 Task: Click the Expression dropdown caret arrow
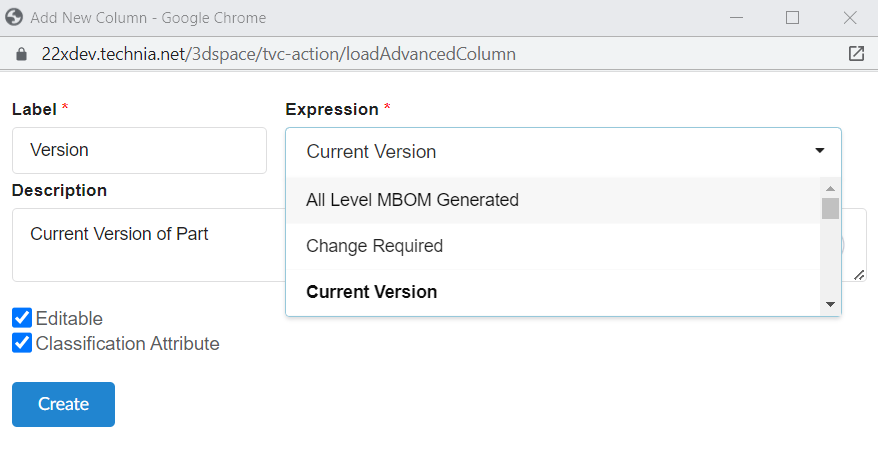tap(819, 151)
